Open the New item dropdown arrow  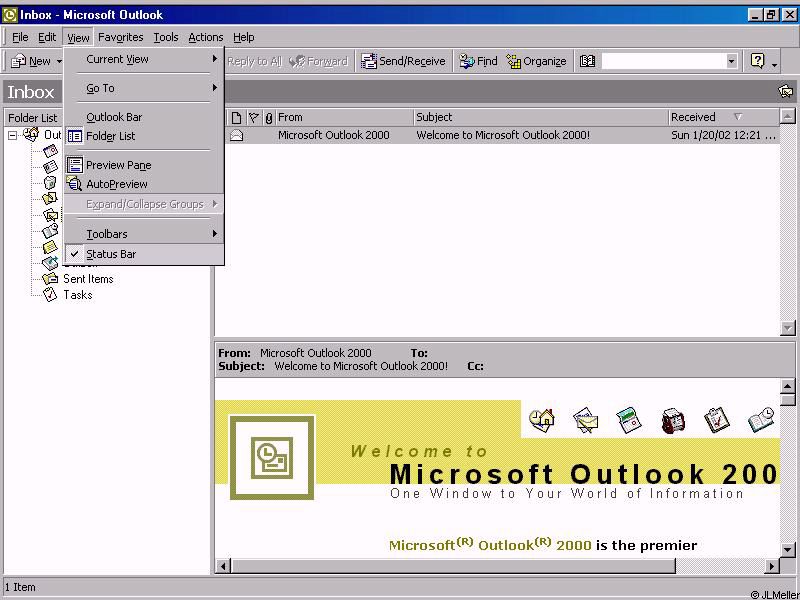(x=58, y=62)
